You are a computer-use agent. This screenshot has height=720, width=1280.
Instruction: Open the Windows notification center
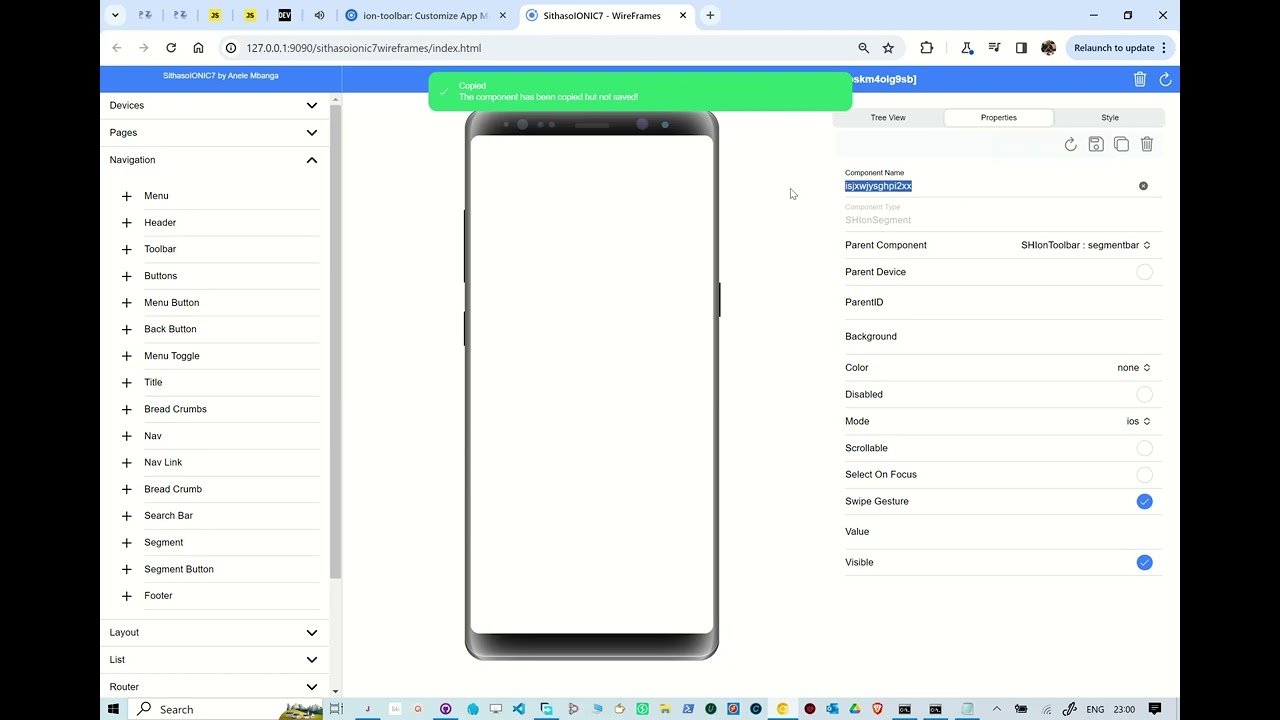tap(1155, 709)
